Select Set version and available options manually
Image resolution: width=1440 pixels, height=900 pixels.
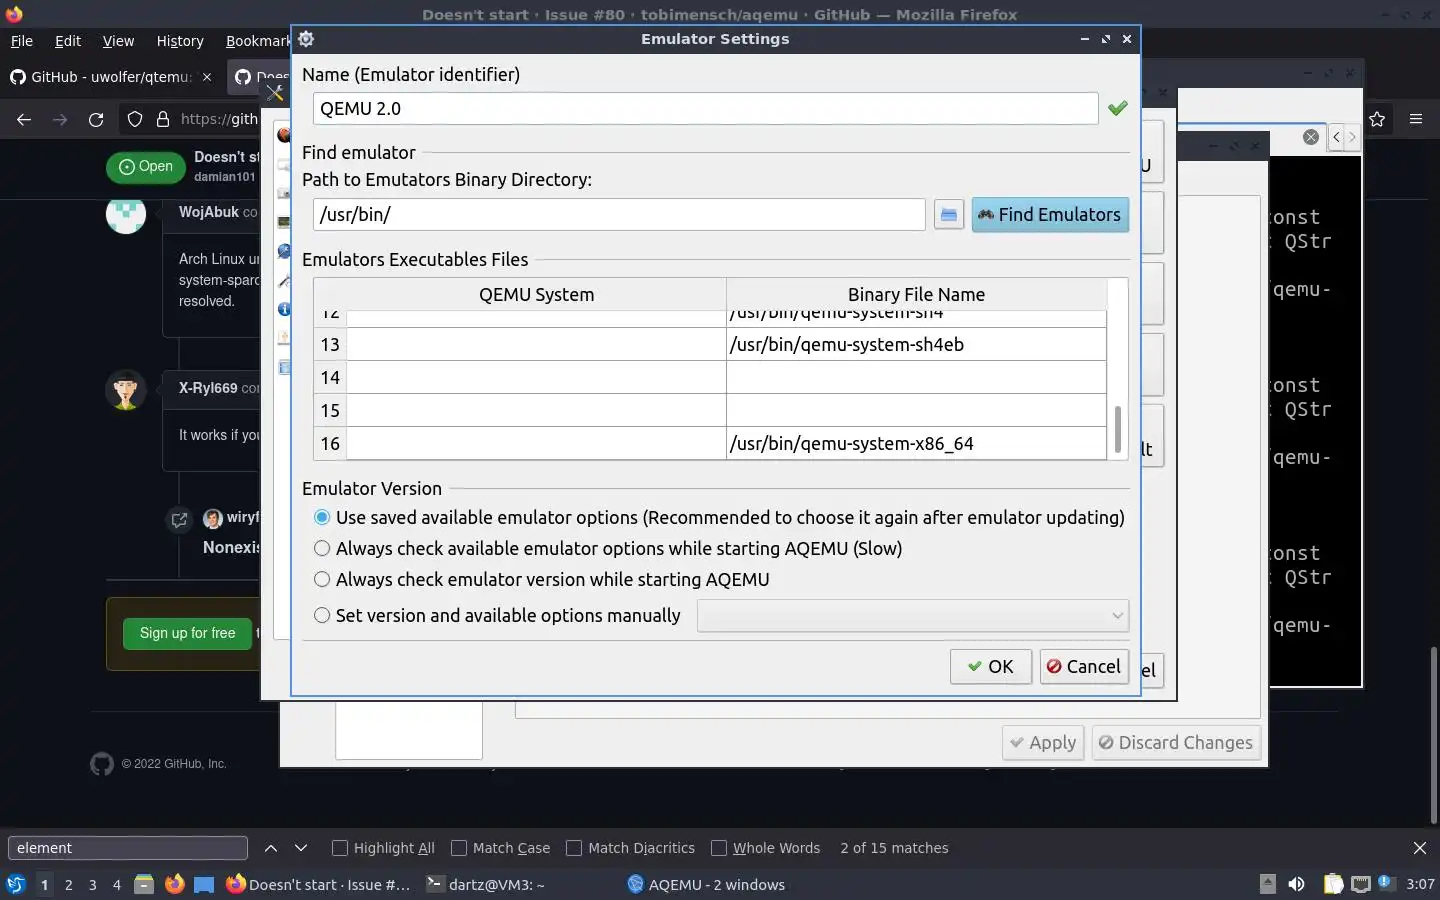[x=497, y=615]
